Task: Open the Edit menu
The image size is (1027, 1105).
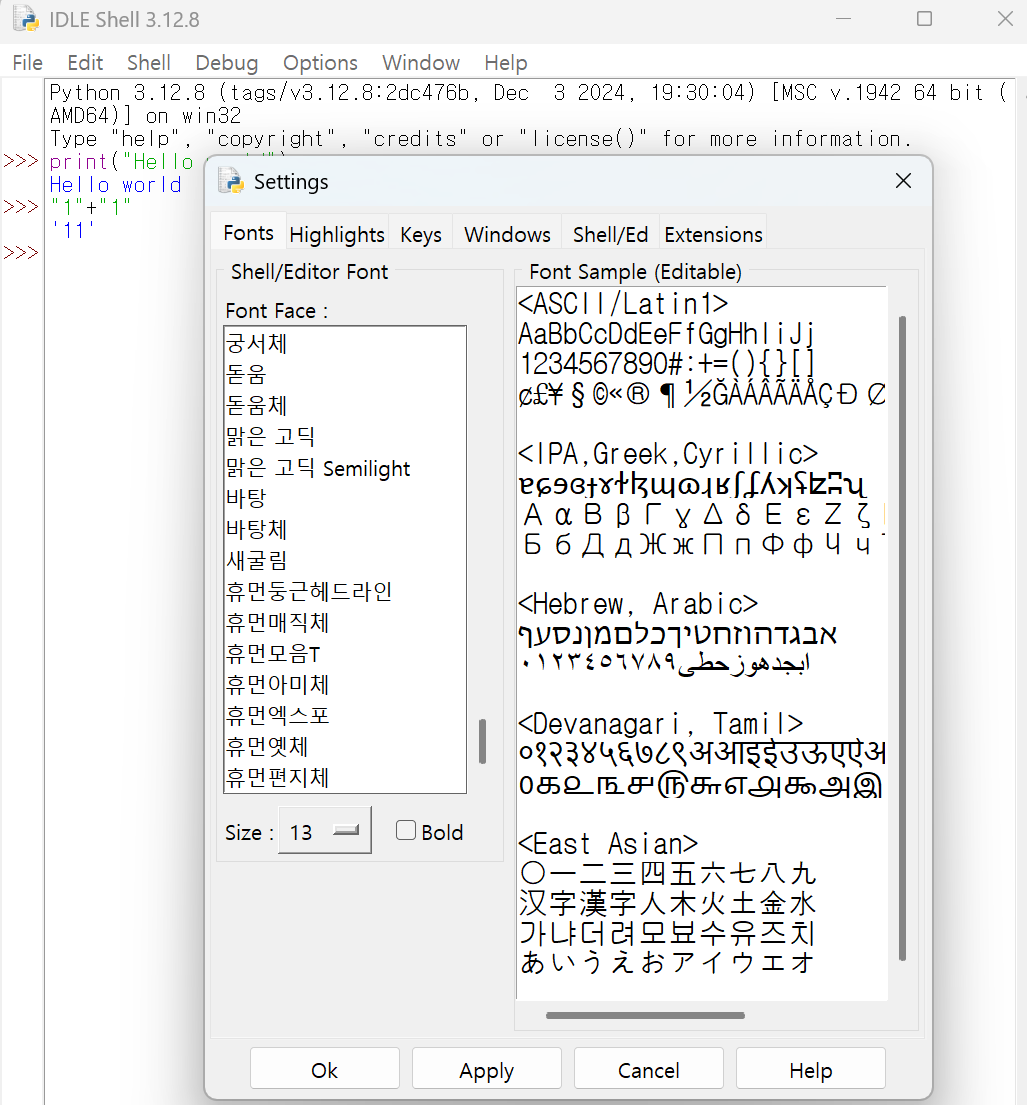Action: (85, 63)
